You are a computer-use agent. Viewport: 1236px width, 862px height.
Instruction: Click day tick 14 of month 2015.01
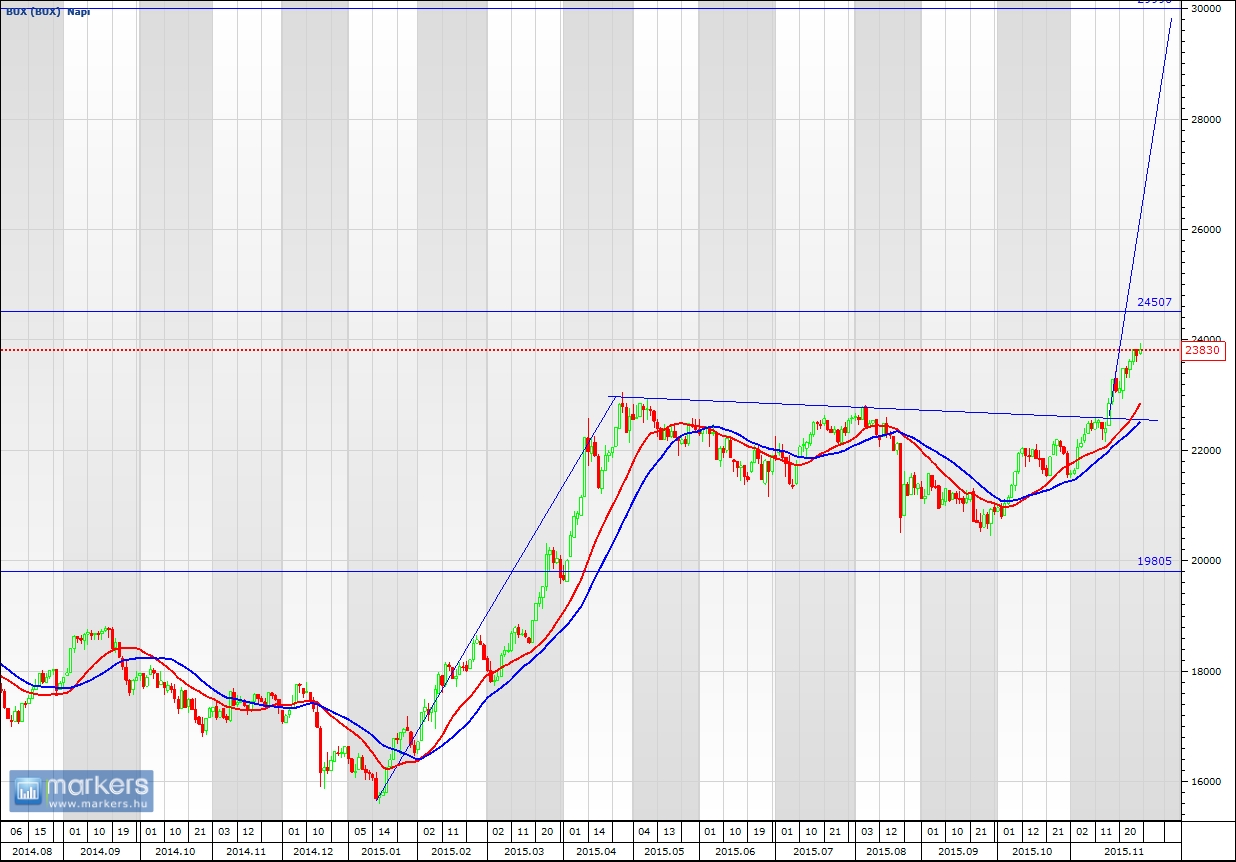click(384, 832)
